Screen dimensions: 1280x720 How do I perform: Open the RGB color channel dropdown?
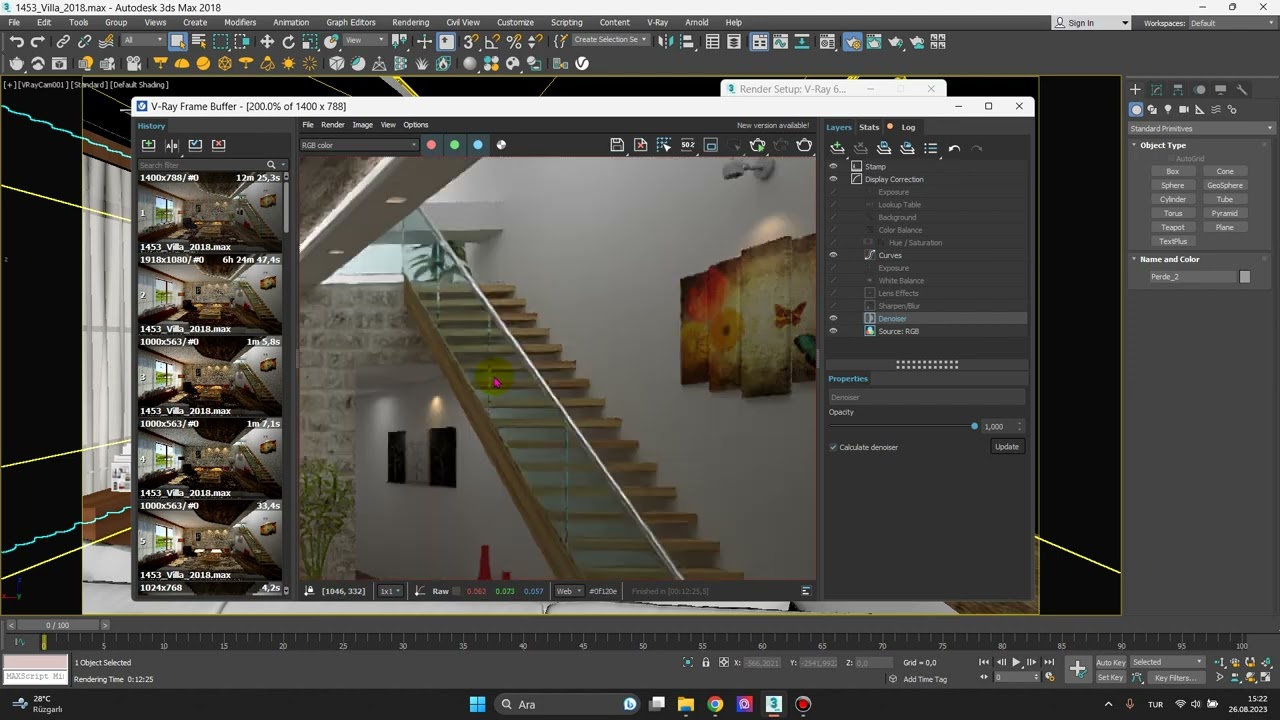359,145
